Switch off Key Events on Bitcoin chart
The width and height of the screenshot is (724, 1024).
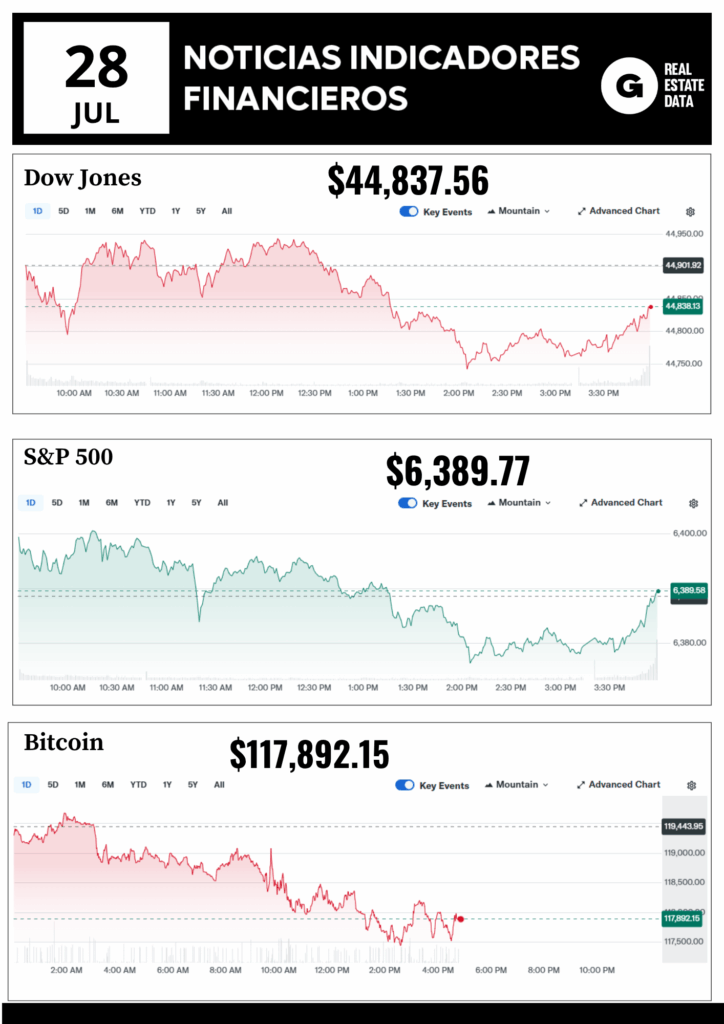[406, 785]
